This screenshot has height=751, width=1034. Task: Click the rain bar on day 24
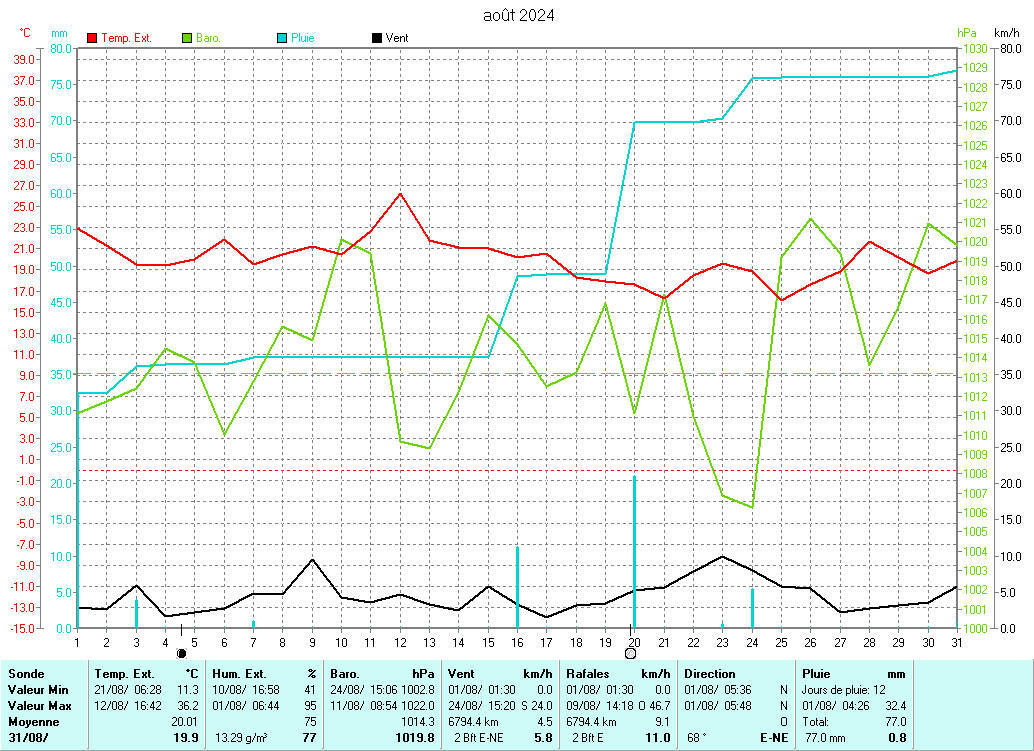752,608
